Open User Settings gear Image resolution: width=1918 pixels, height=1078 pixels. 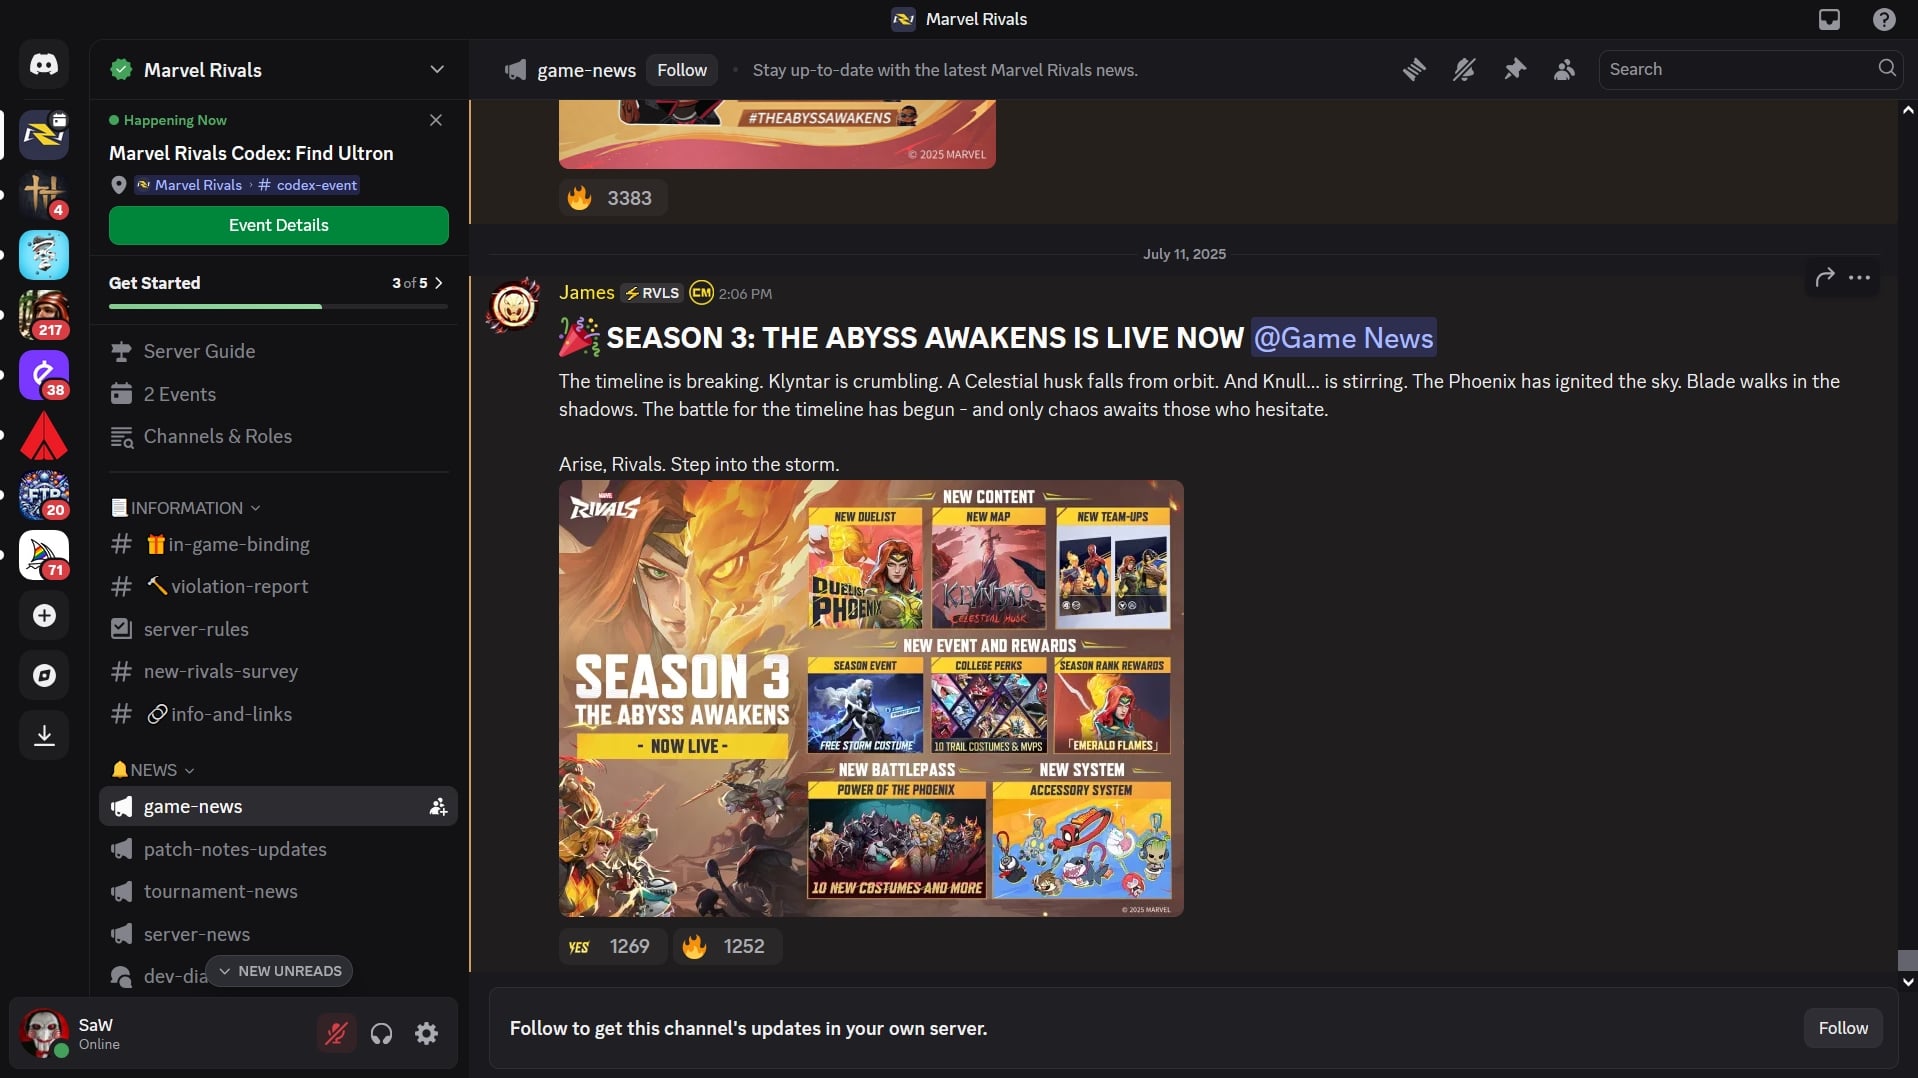427,1033
